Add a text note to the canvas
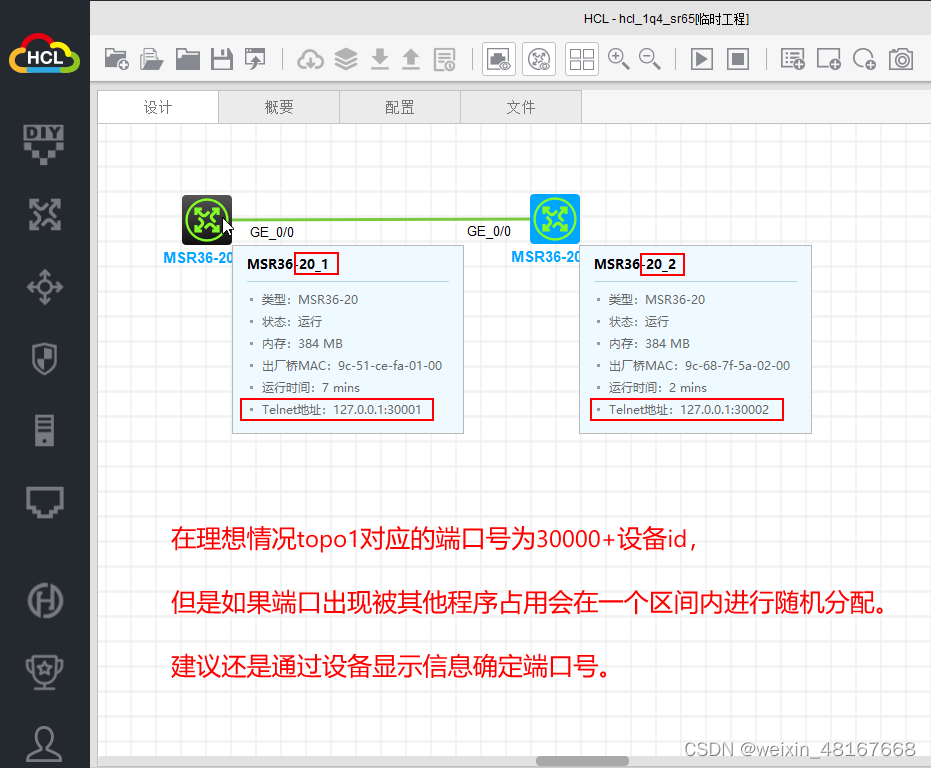 click(x=793, y=59)
